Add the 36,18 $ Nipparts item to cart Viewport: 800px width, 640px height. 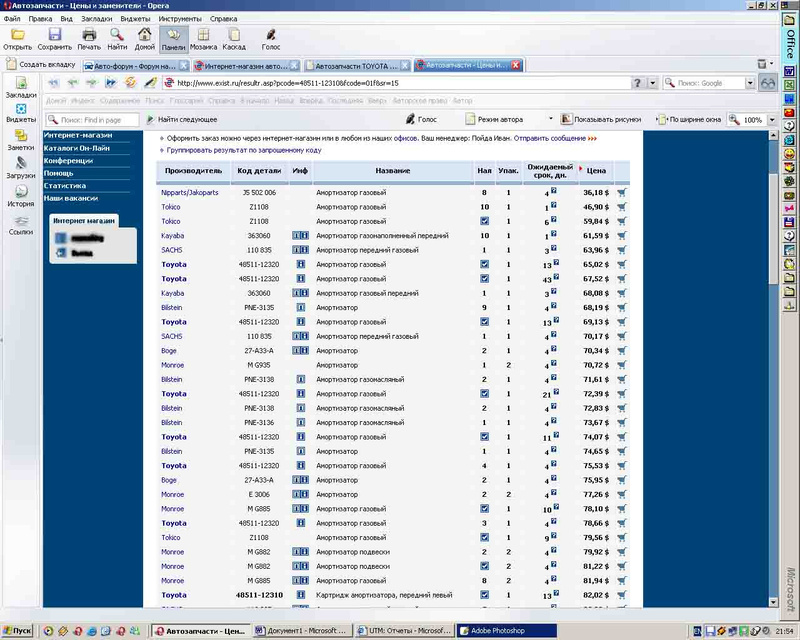pos(622,192)
